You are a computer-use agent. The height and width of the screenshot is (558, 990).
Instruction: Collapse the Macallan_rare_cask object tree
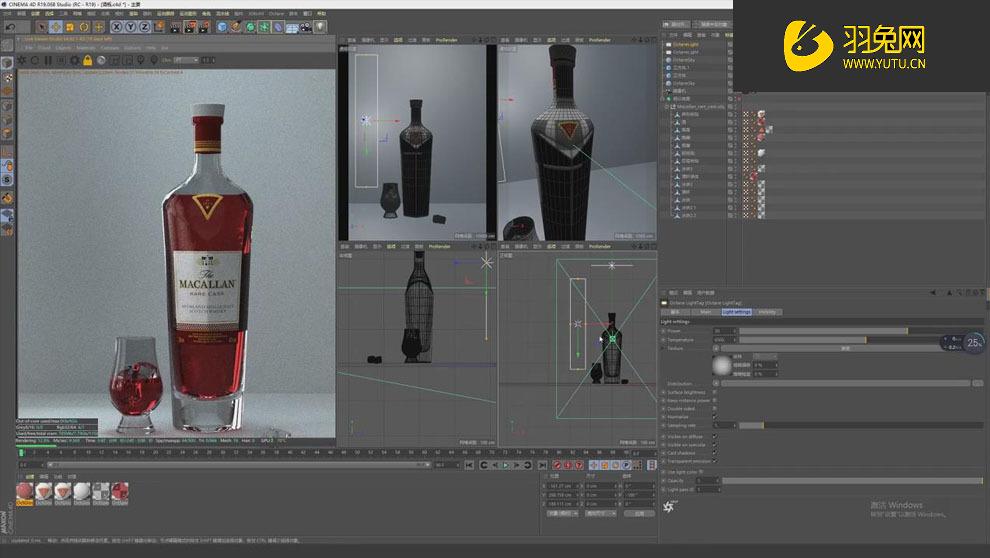click(666, 107)
